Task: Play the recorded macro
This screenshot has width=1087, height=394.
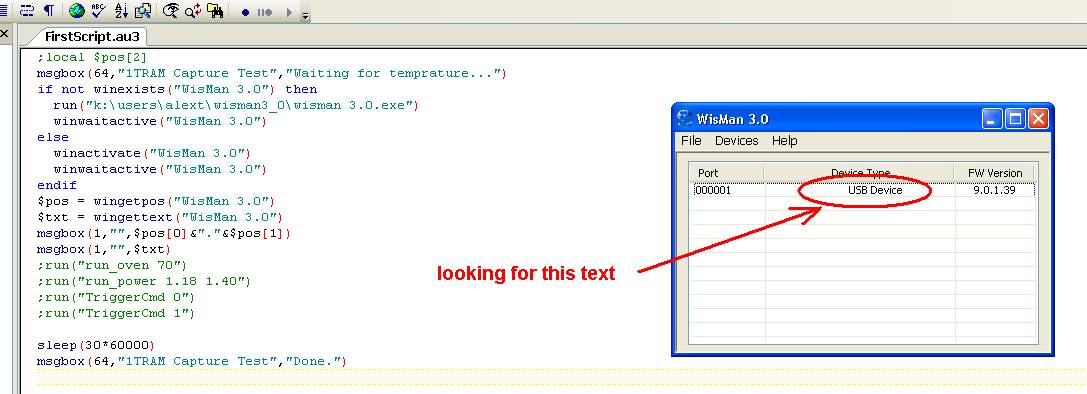Action: click(290, 12)
